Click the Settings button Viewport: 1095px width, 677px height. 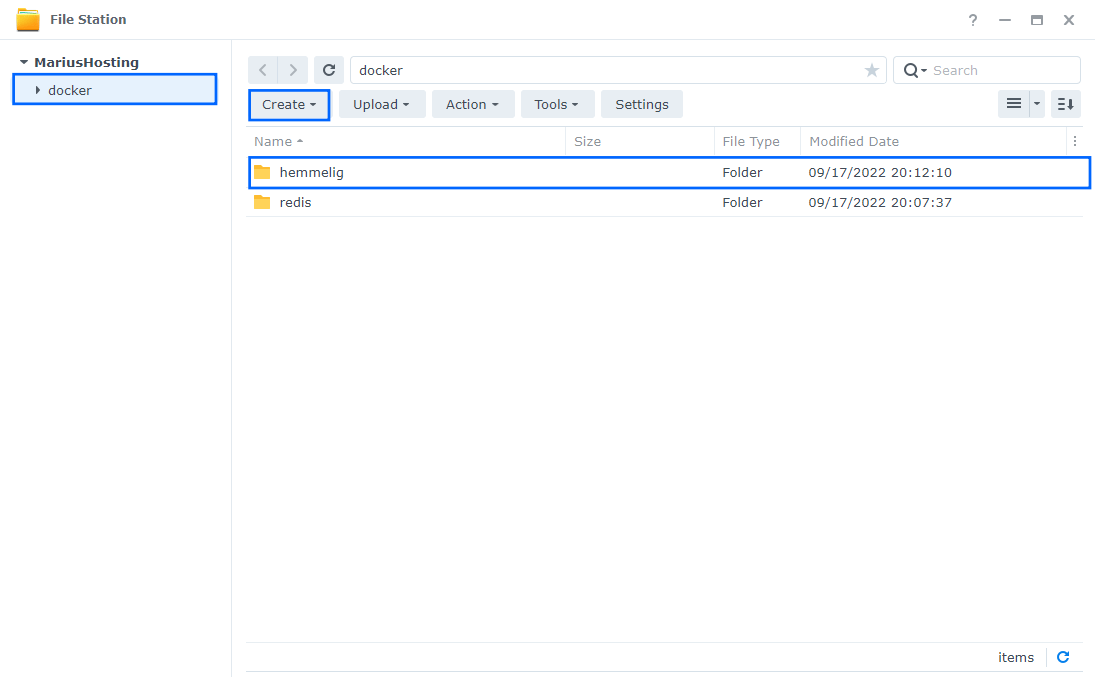pos(641,104)
